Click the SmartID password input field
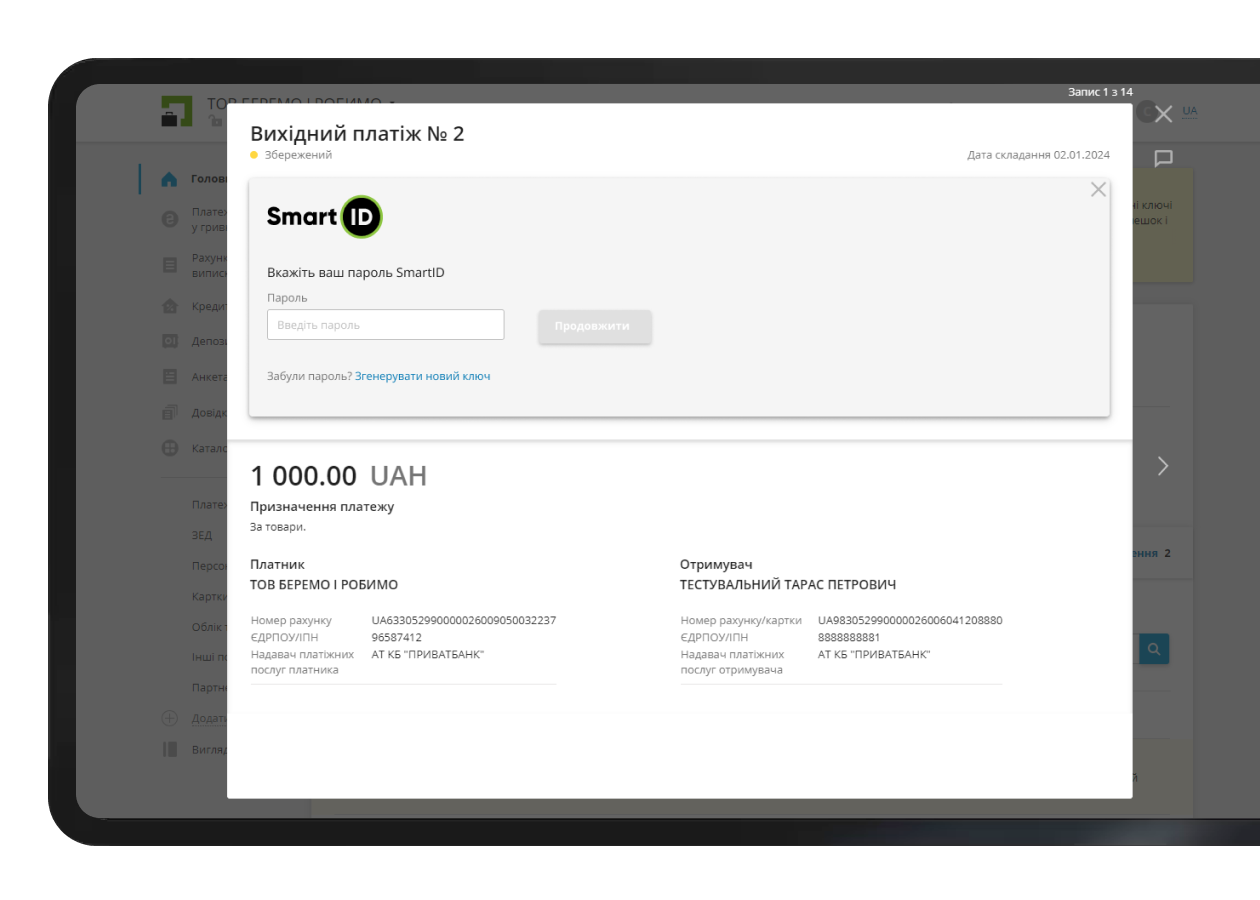The image size is (1260, 900). (x=387, y=325)
